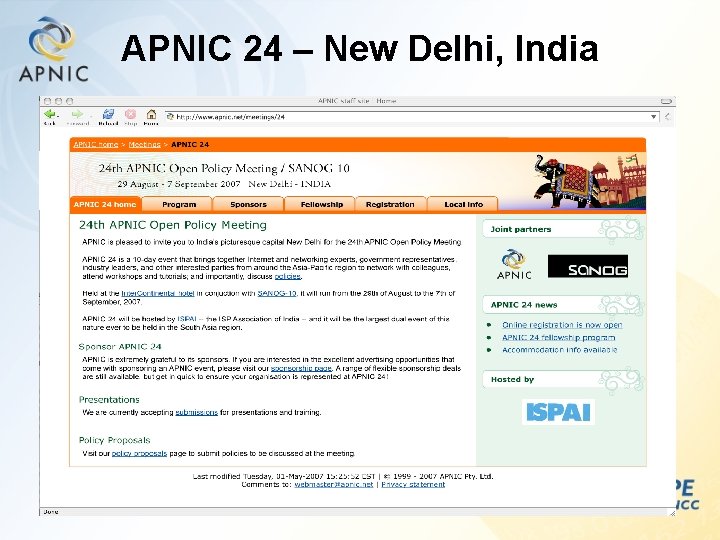Screen dimensions: 720x540
Task: Open the Local info tab
Action: (463, 204)
